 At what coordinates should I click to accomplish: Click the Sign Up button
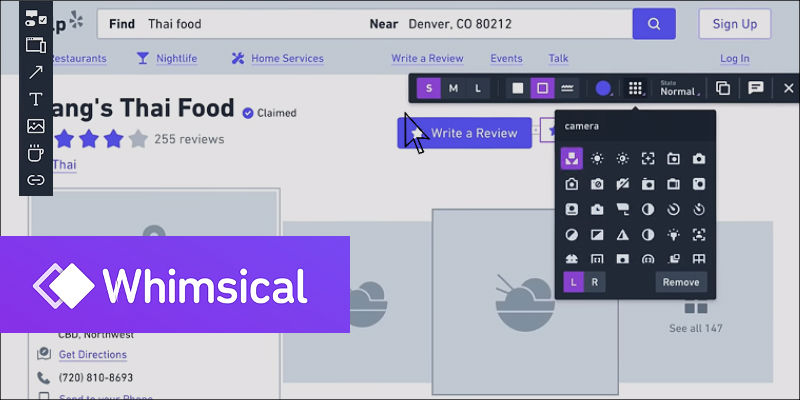(735, 24)
